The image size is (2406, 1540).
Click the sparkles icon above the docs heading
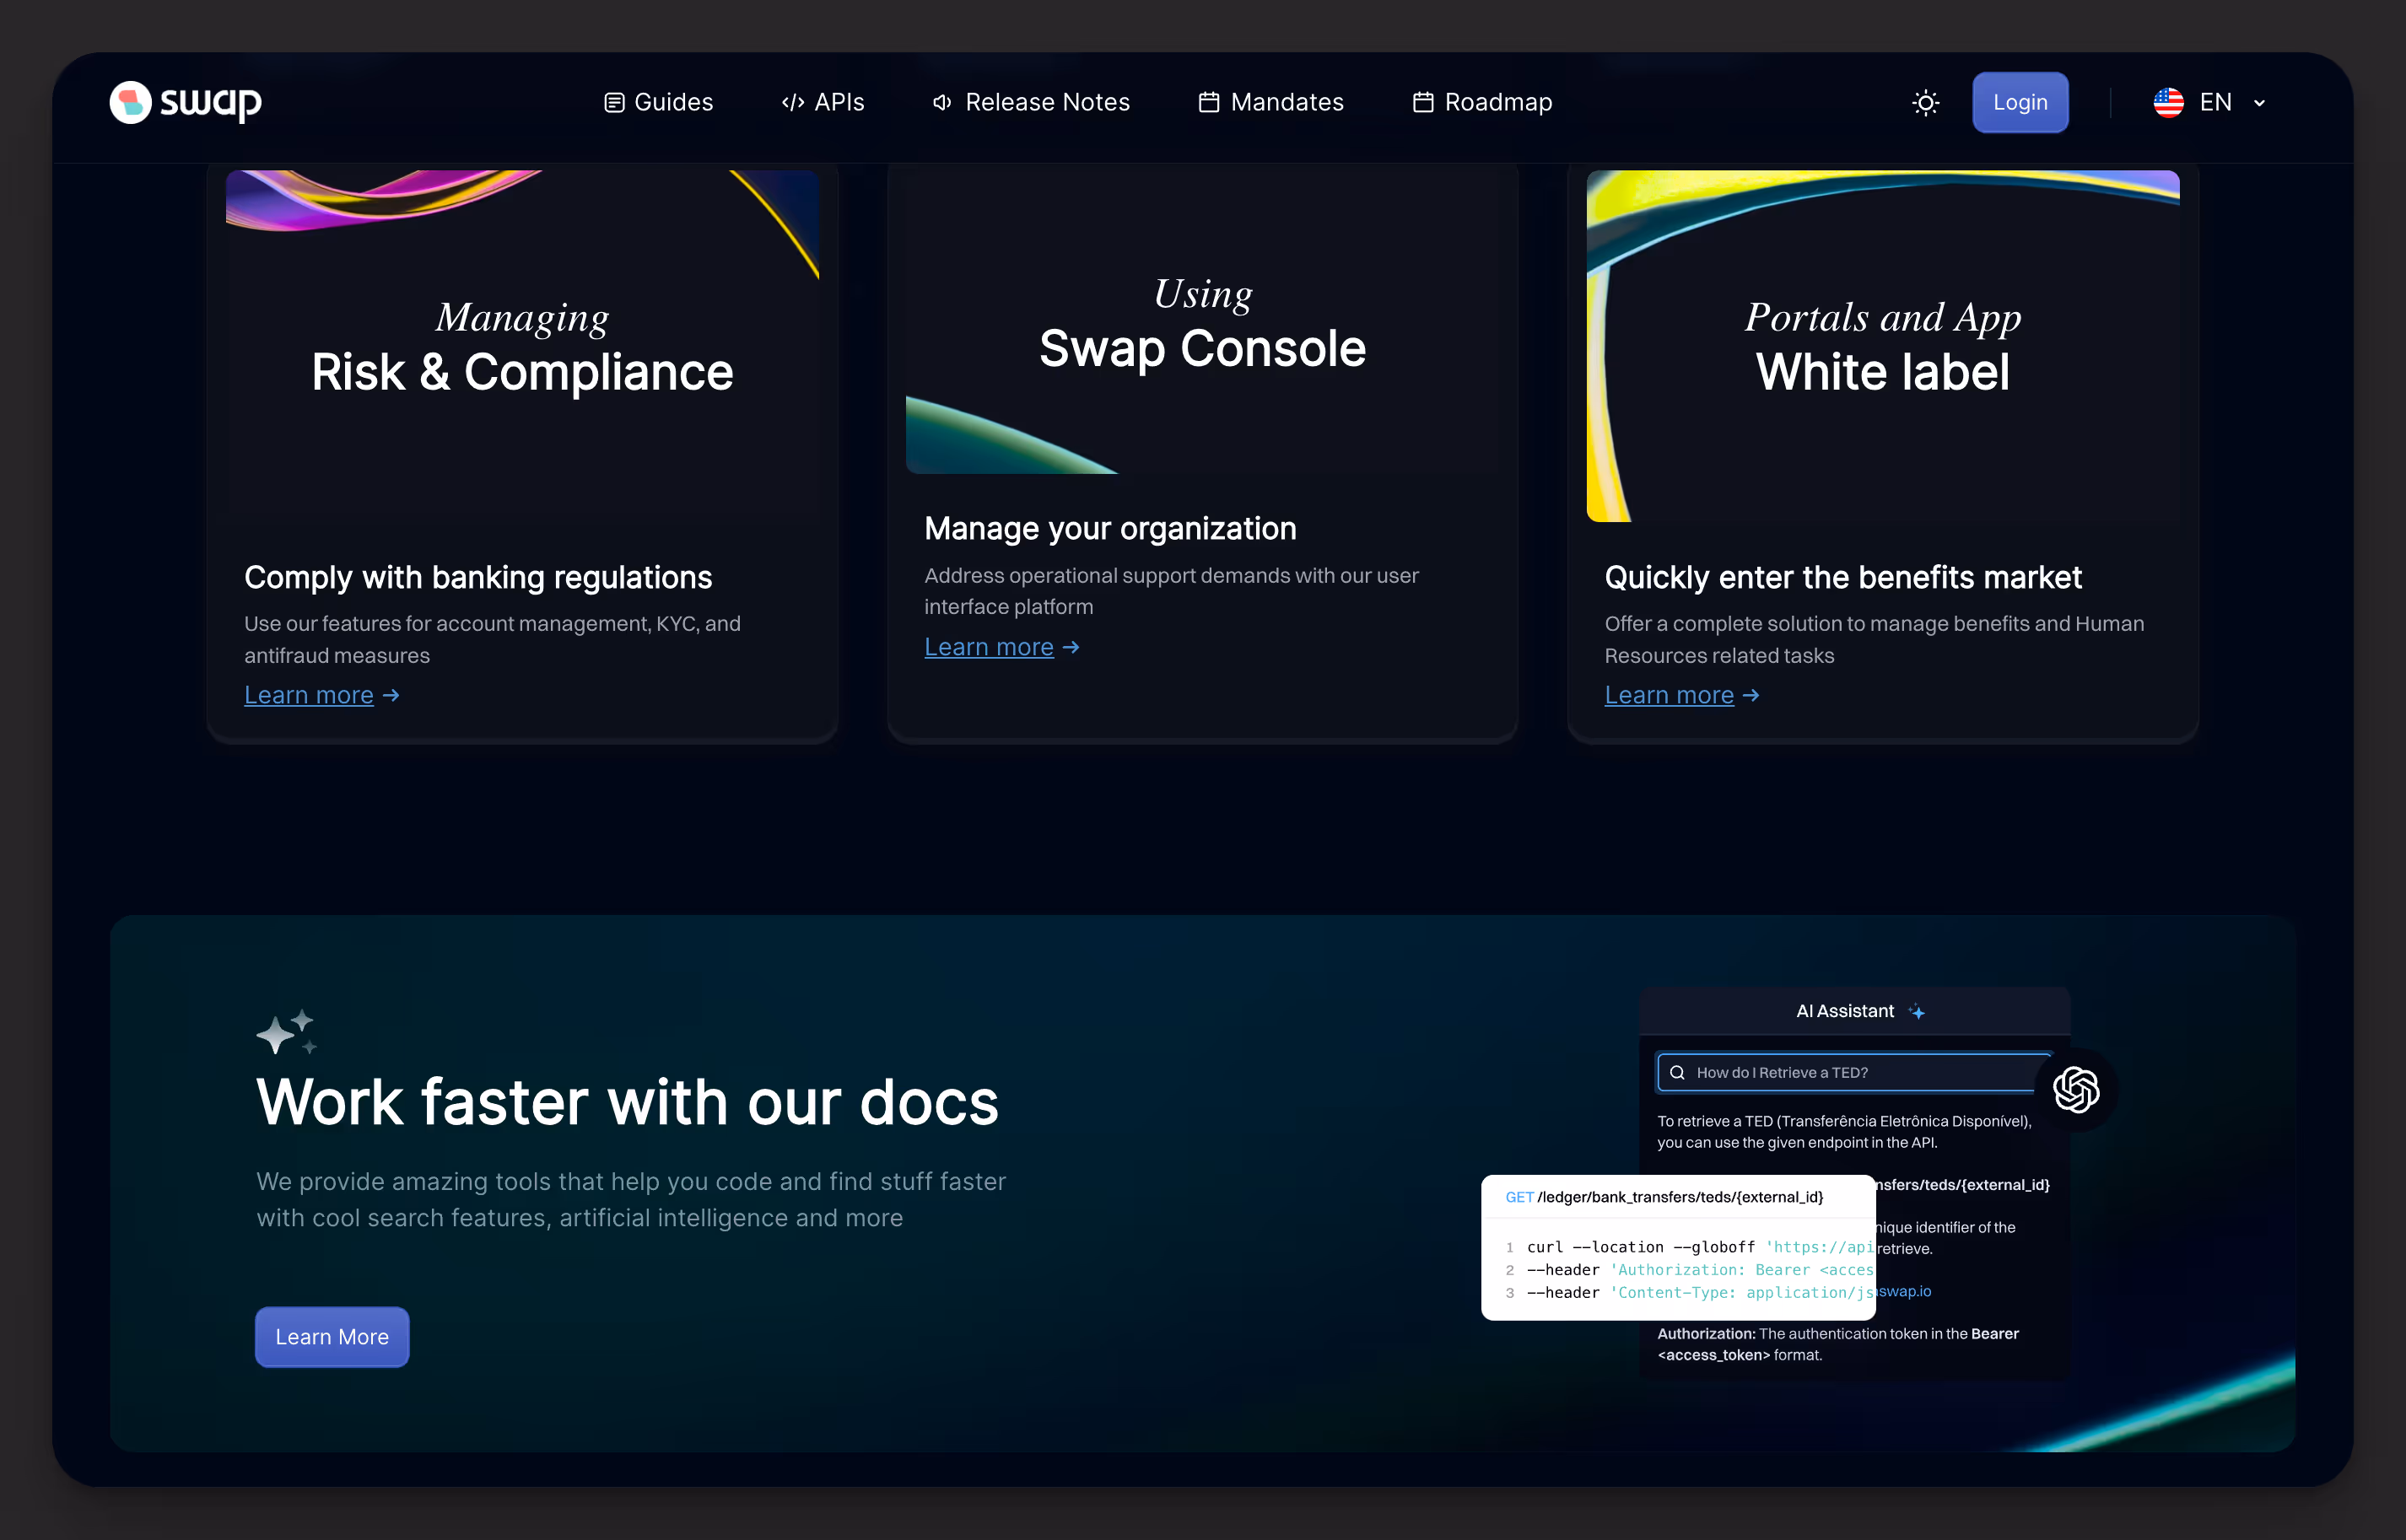[x=287, y=1032]
